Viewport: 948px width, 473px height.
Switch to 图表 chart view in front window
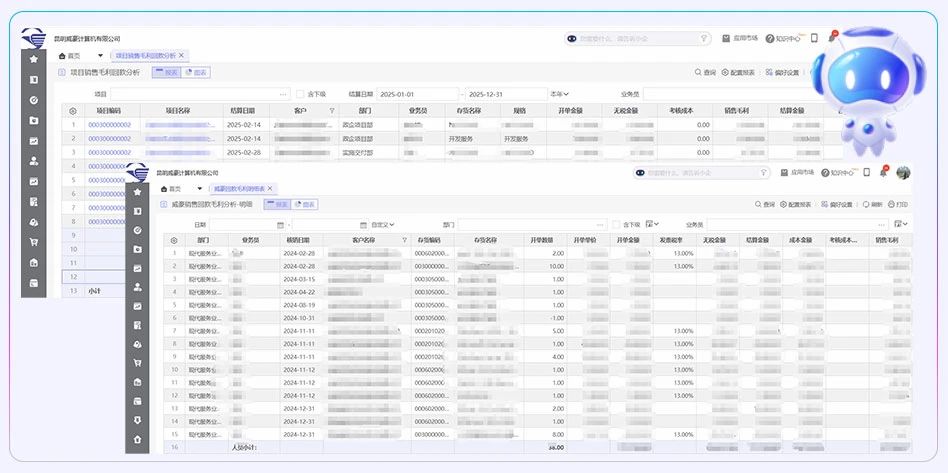click(x=304, y=204)
